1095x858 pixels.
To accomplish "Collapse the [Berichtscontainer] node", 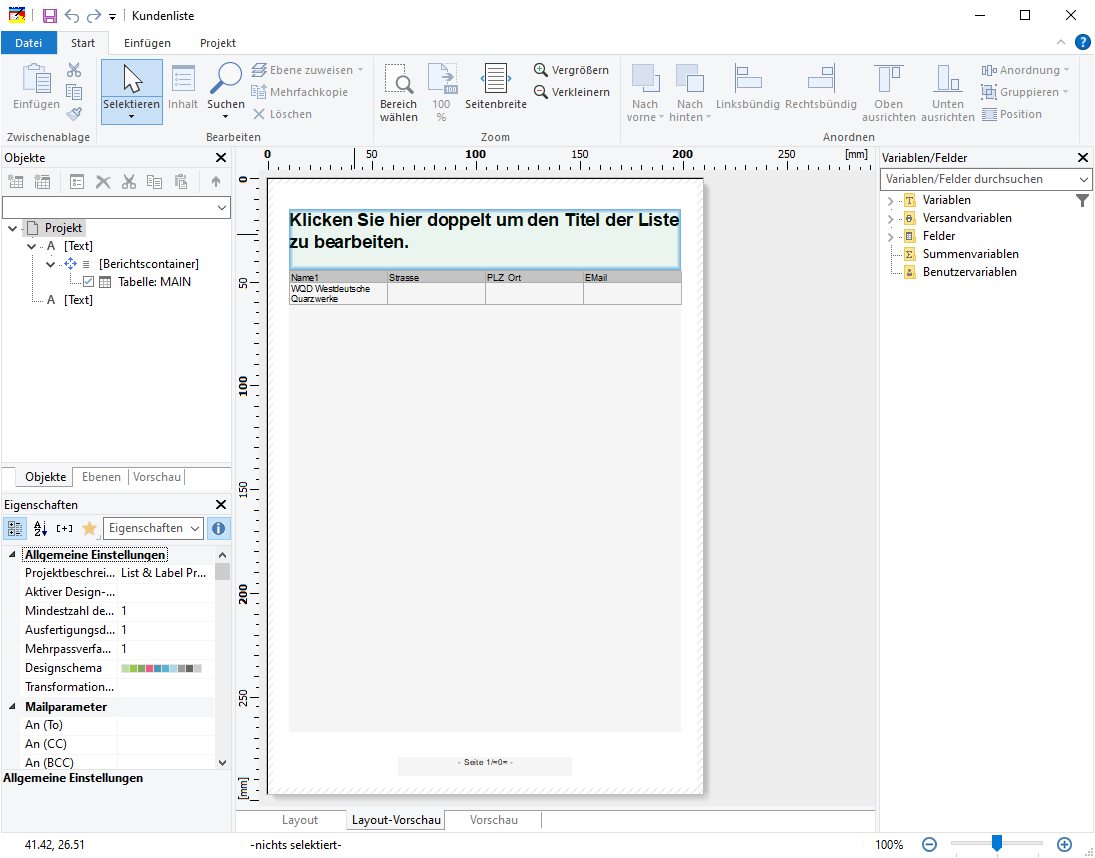I will tap(50, 265).
